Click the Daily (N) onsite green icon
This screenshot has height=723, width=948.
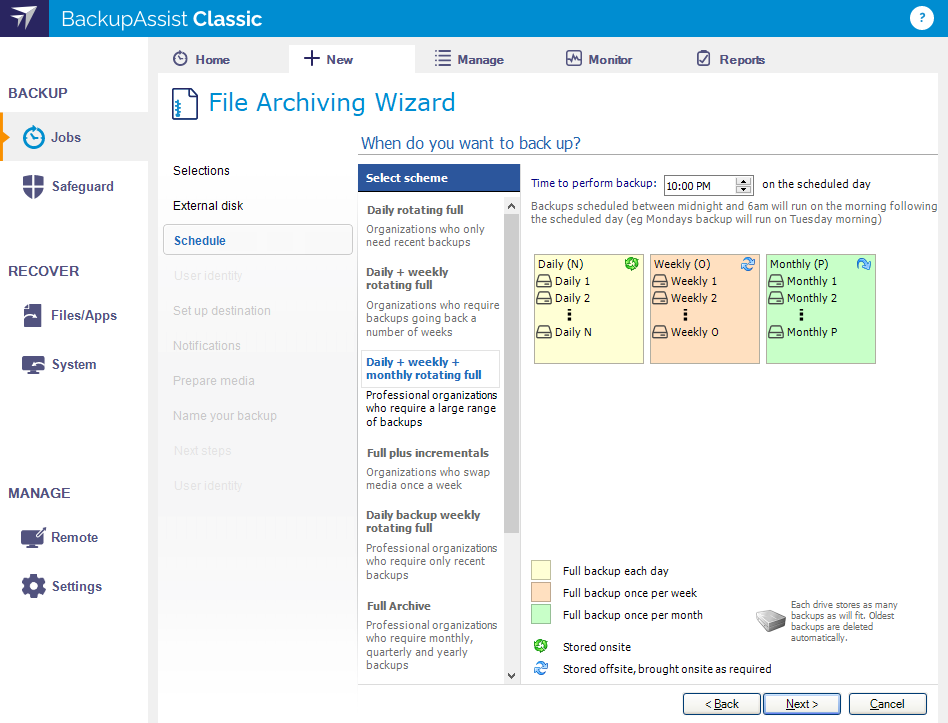pos(631,264)
